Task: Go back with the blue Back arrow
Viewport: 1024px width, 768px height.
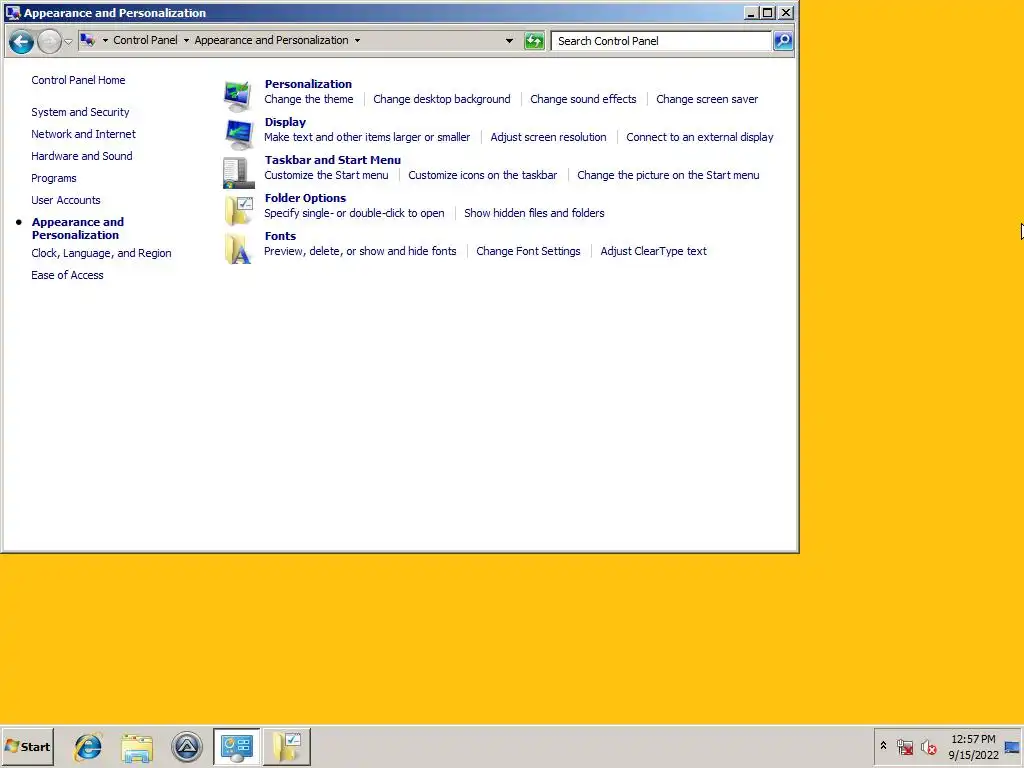Action: [x=21, y=42]
